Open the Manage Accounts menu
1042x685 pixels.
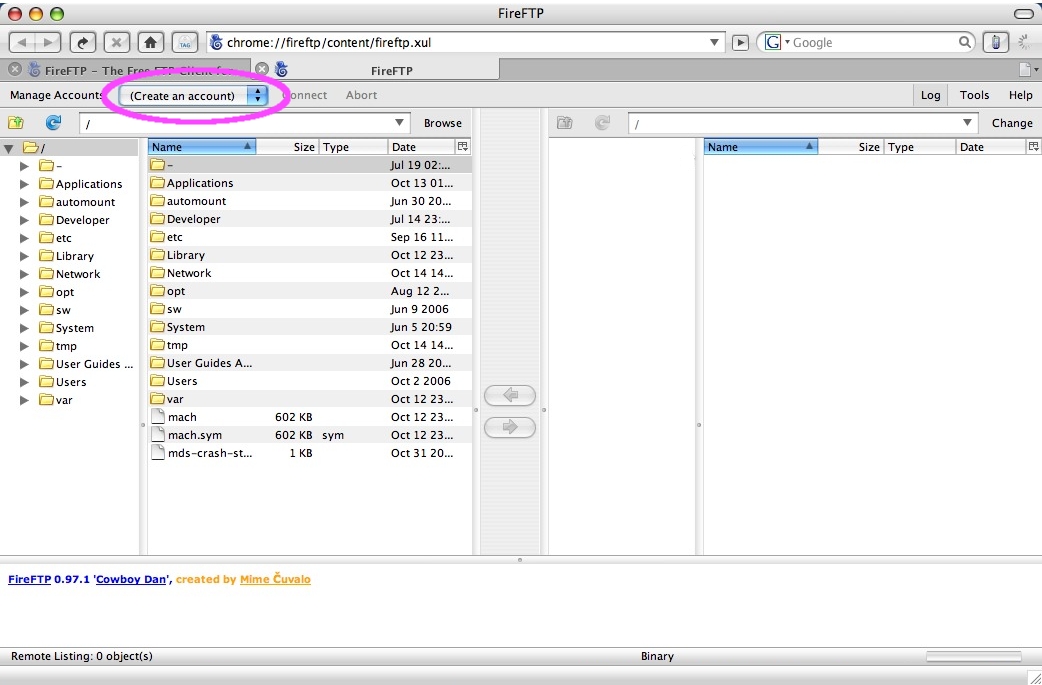[57, 95]
